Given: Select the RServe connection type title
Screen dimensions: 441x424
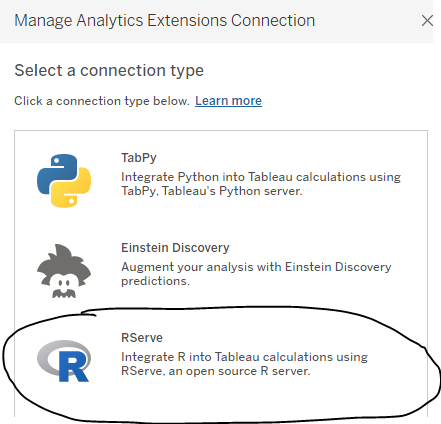Looking at the screenshot, I should click(x=142, y=338).
